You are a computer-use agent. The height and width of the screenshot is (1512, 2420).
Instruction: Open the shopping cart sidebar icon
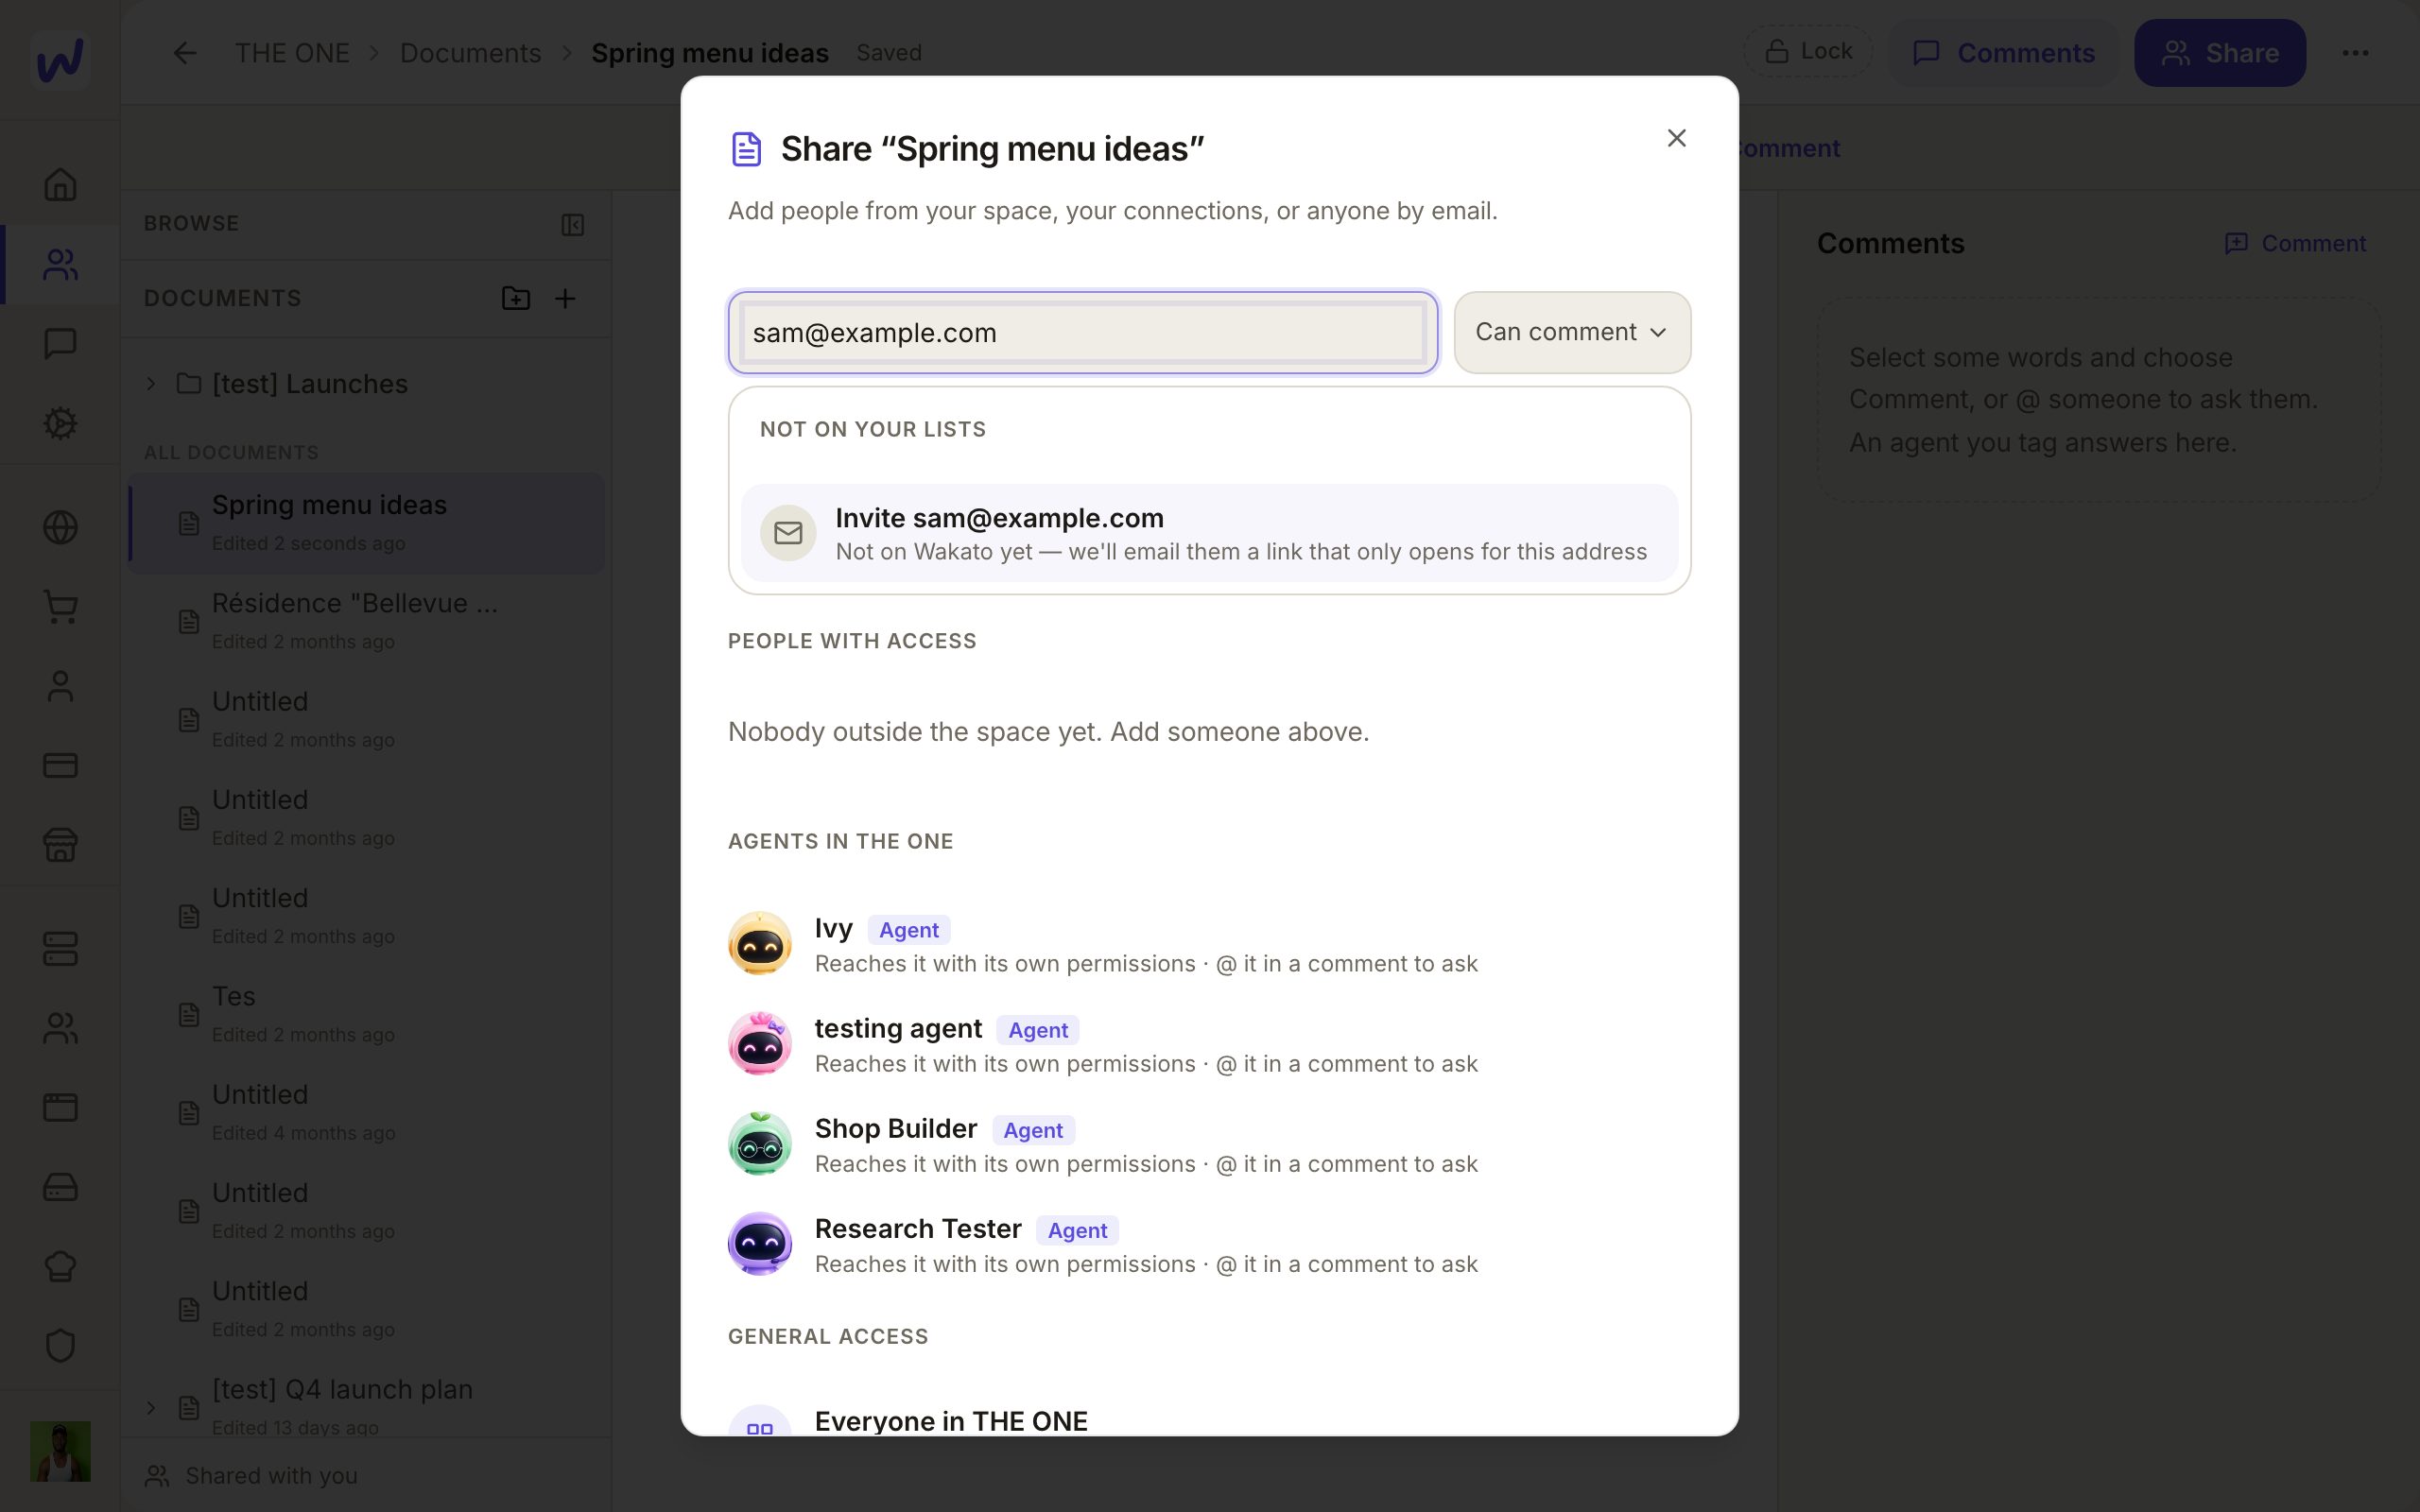coord(60,607)
